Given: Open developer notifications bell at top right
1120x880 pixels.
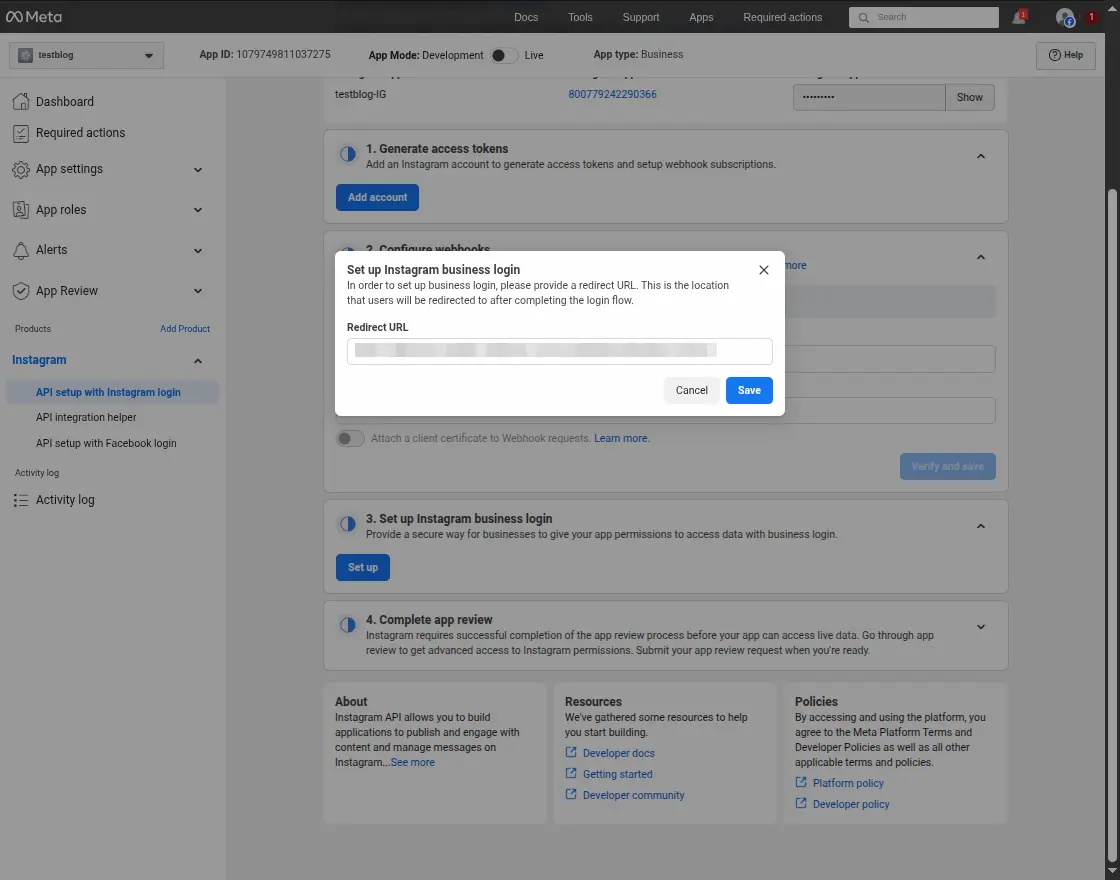Looking at the screenshot, I should (1018, 16).
